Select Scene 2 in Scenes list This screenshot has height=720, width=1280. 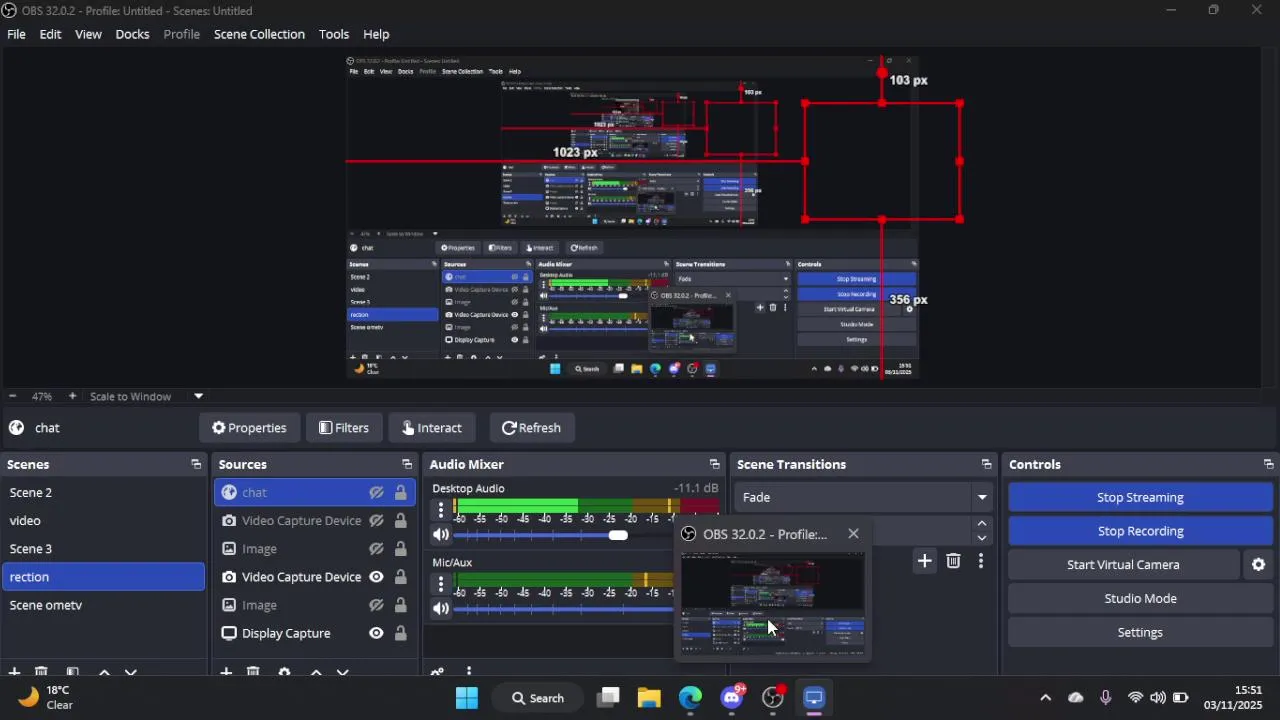[x=103, y=492]
